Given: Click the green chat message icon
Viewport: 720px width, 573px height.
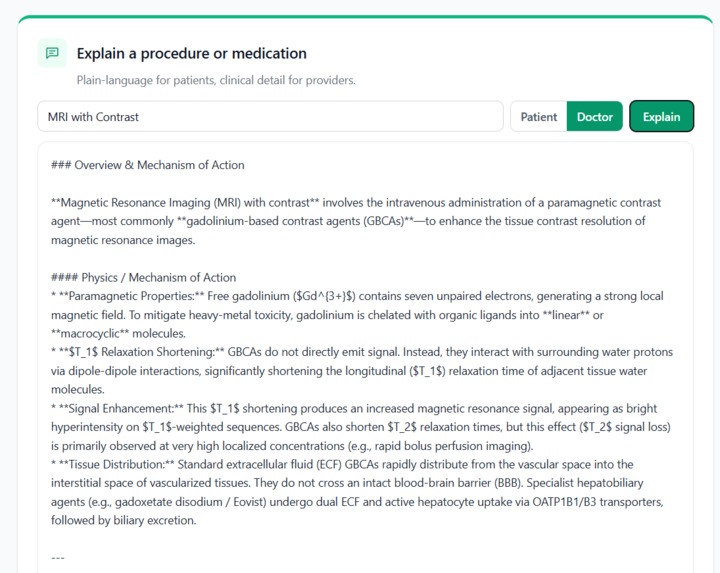Looking at the screenshot, I should 52,53.
